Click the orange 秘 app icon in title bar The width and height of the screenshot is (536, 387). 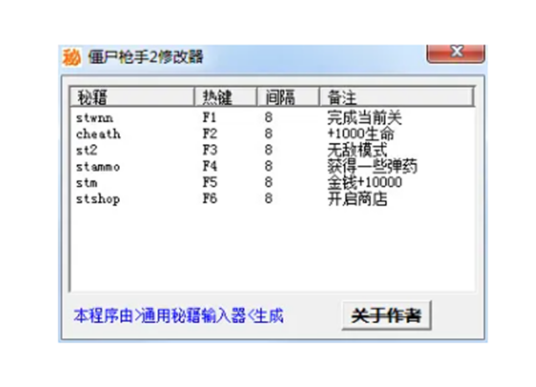point(71,57)
